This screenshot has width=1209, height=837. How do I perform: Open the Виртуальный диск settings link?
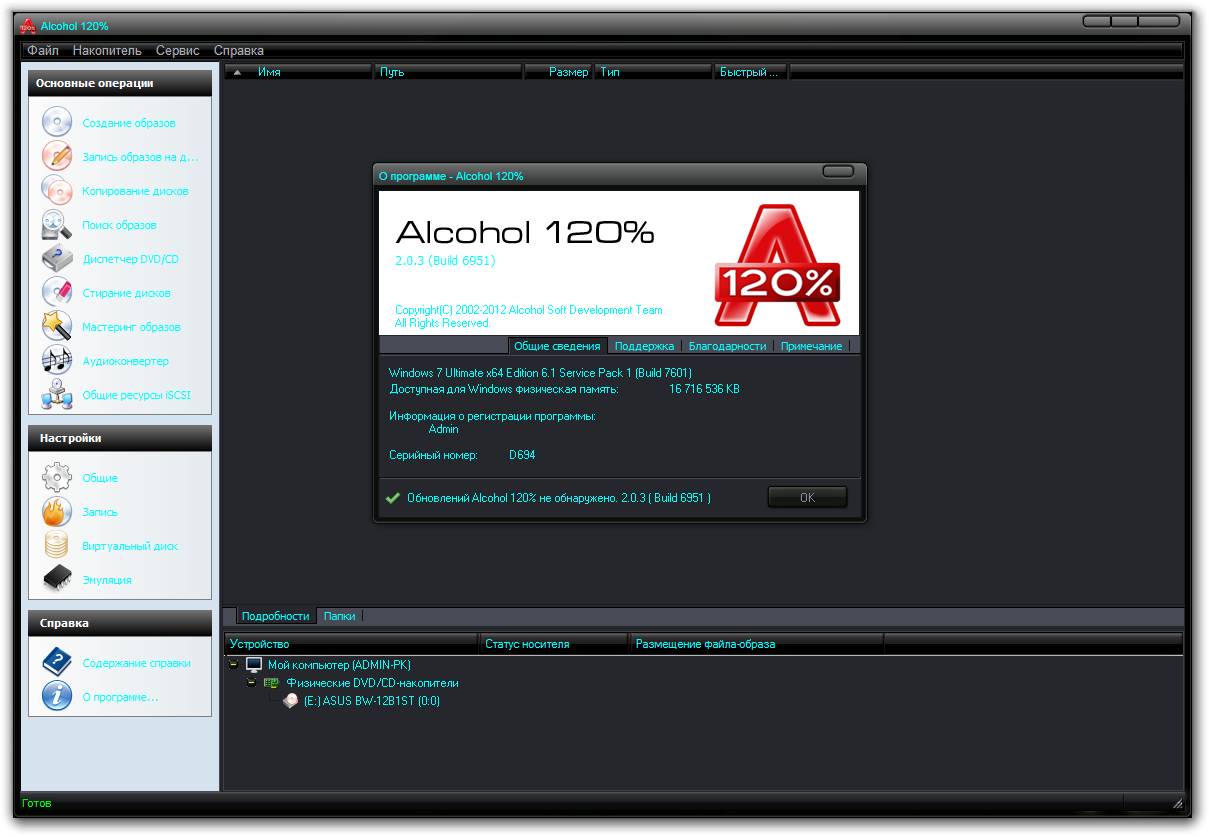(130, 546)
